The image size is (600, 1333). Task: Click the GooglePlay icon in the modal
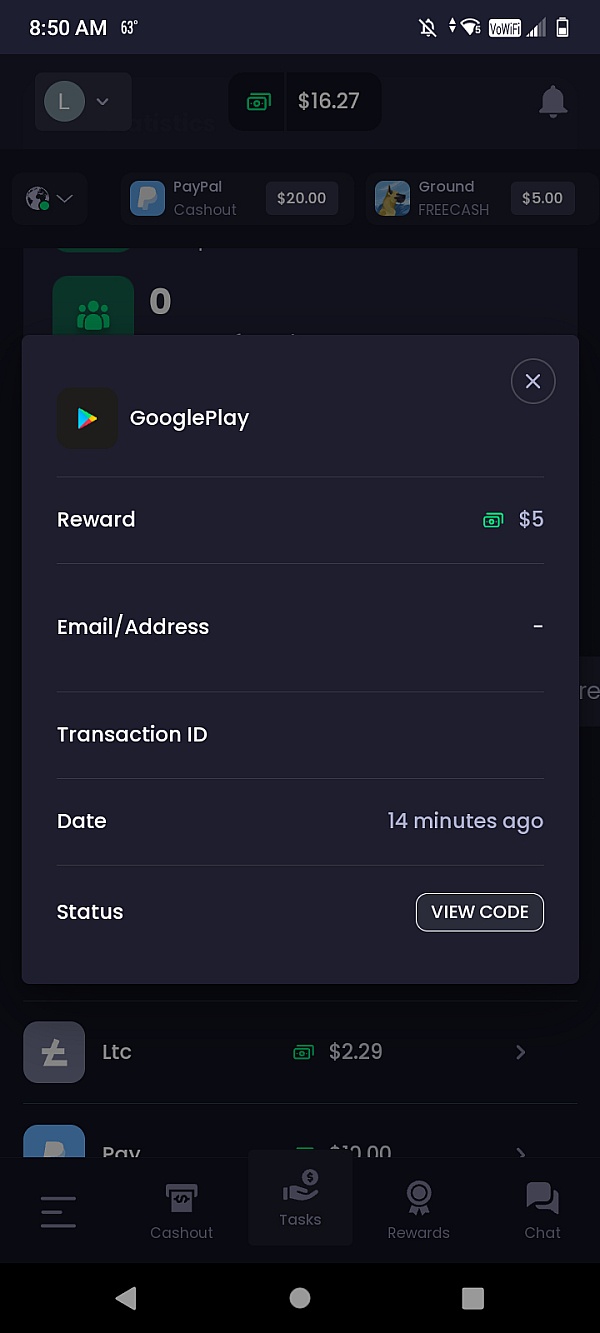point(87,418)
